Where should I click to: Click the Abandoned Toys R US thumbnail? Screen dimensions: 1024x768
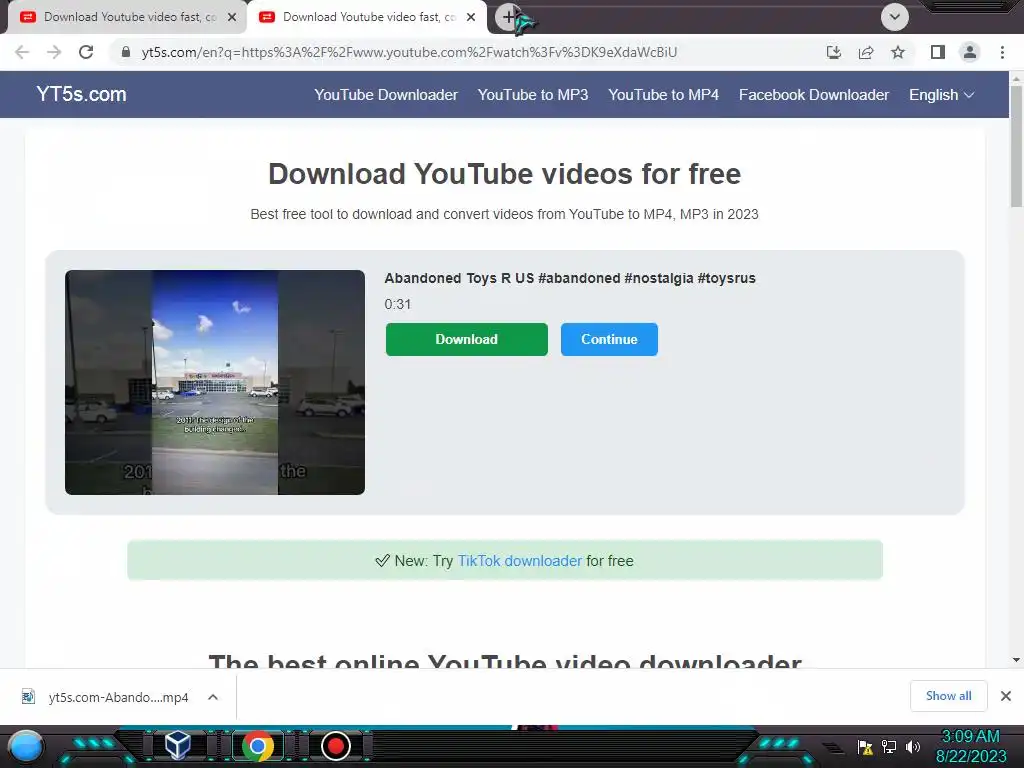click(215, 382)
